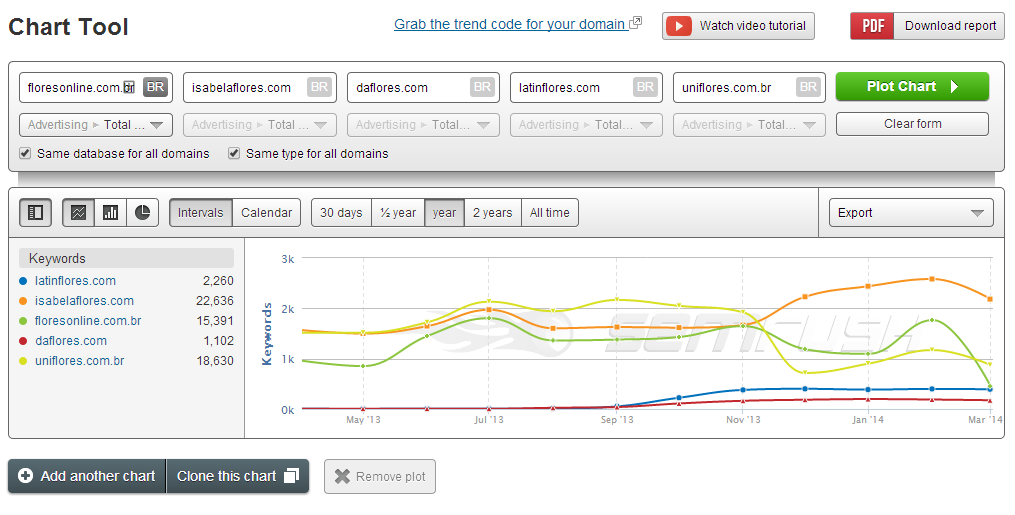Switch to bar chart view icon
Image resolution: width=1015 pixels, height=515 pixels.
pyautogui.click(x=110, y=213)
